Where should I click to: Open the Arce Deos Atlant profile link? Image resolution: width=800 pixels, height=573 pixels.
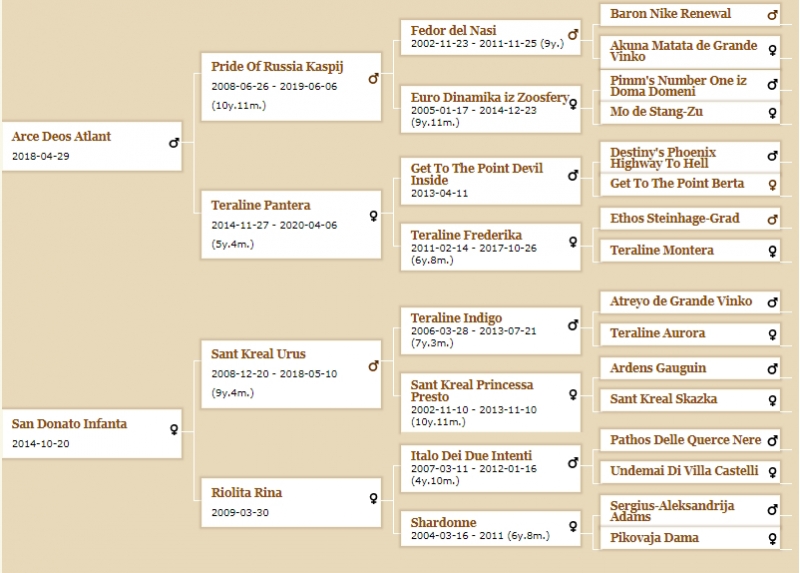pos(61,136)
